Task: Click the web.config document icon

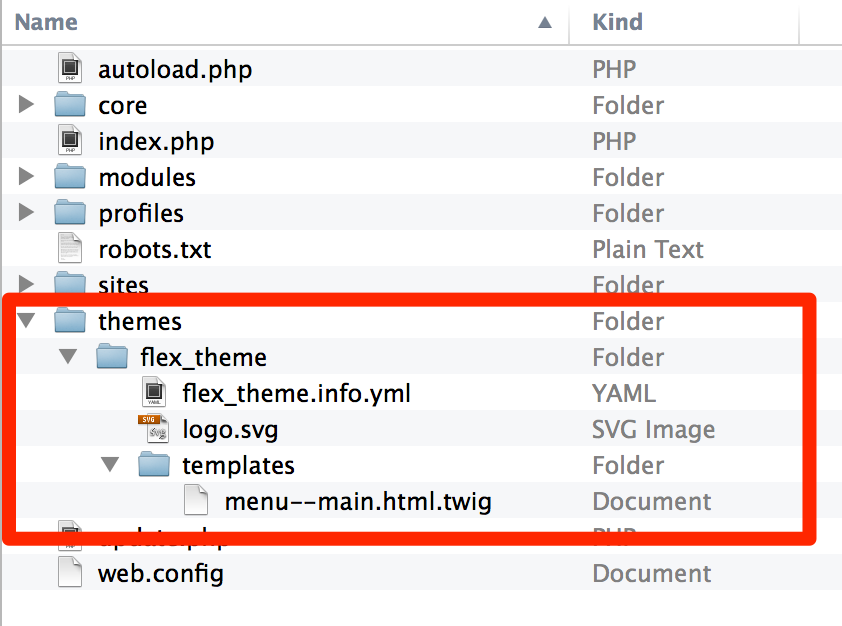Action: 70,572
